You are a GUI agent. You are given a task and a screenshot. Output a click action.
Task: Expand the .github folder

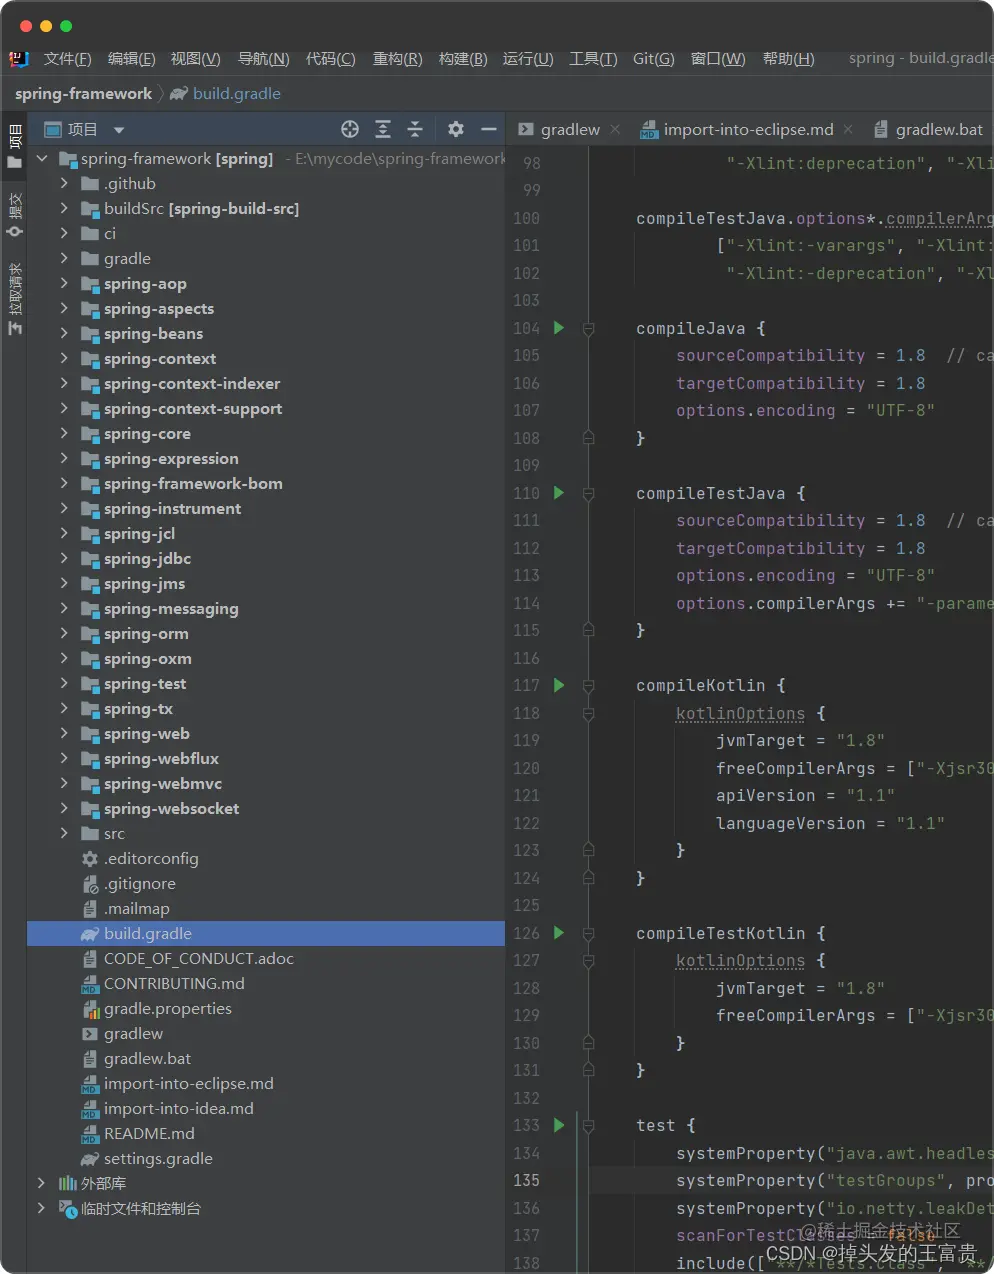(x=64, y=183)
